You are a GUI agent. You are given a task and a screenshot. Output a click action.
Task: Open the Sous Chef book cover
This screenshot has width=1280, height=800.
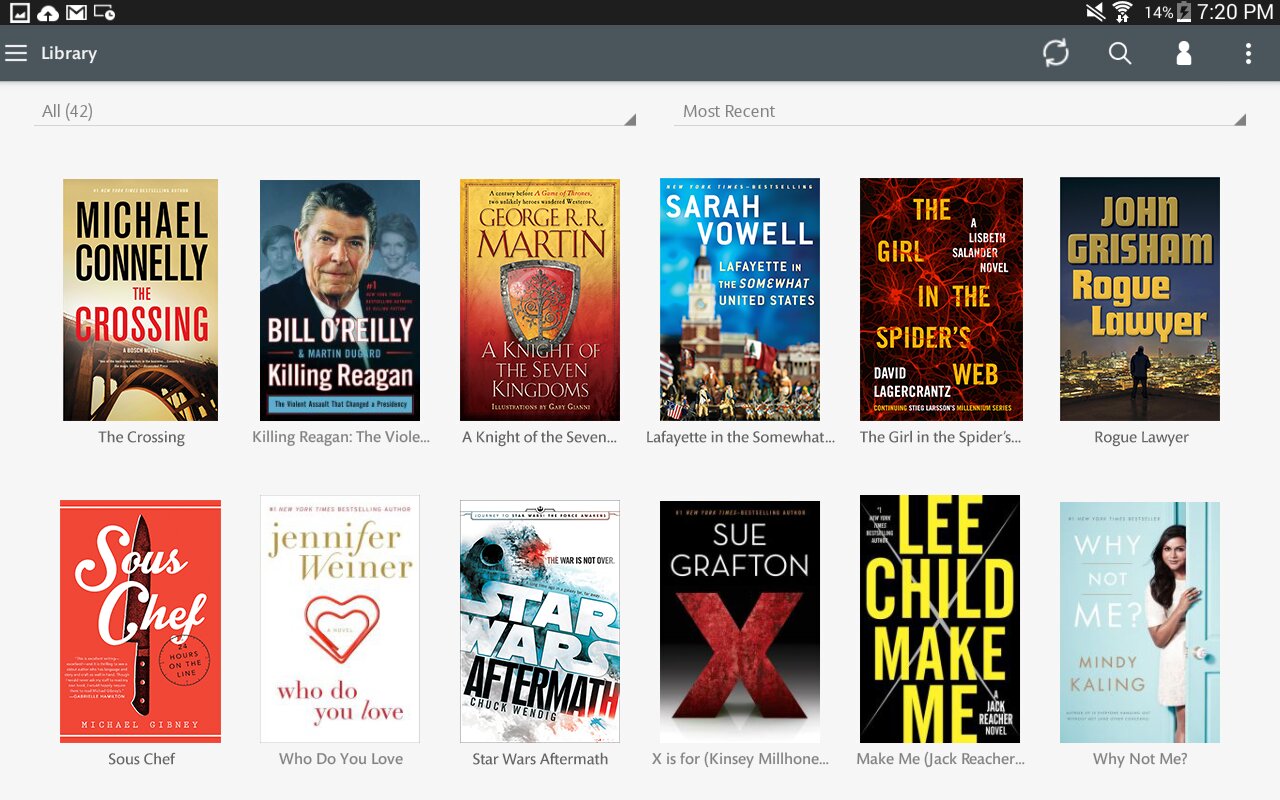coord(140,621)
